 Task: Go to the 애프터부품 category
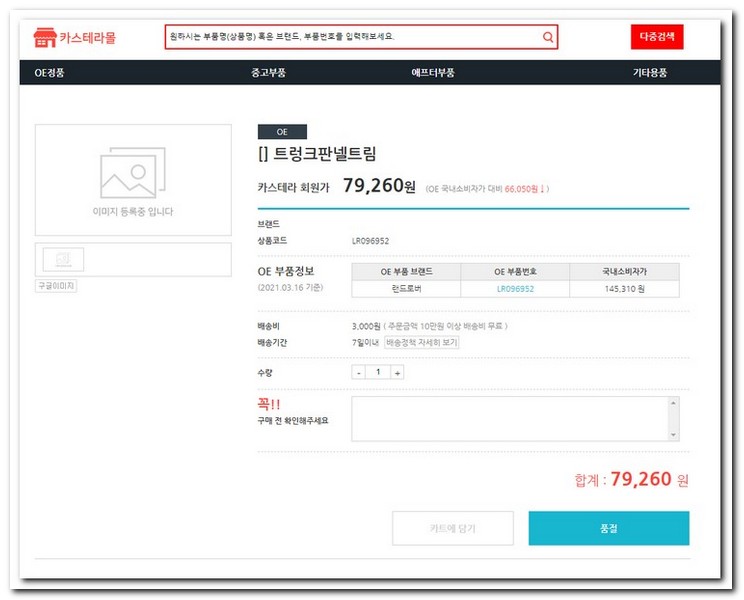pyautogui.click(x=432, y=73)
